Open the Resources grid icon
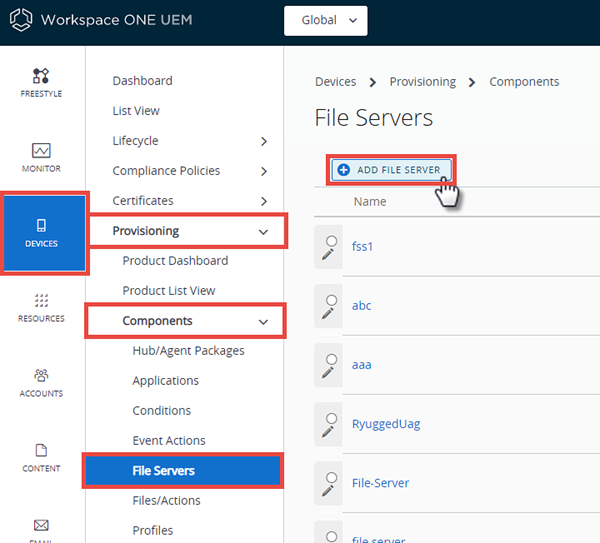 pos(41,300)
